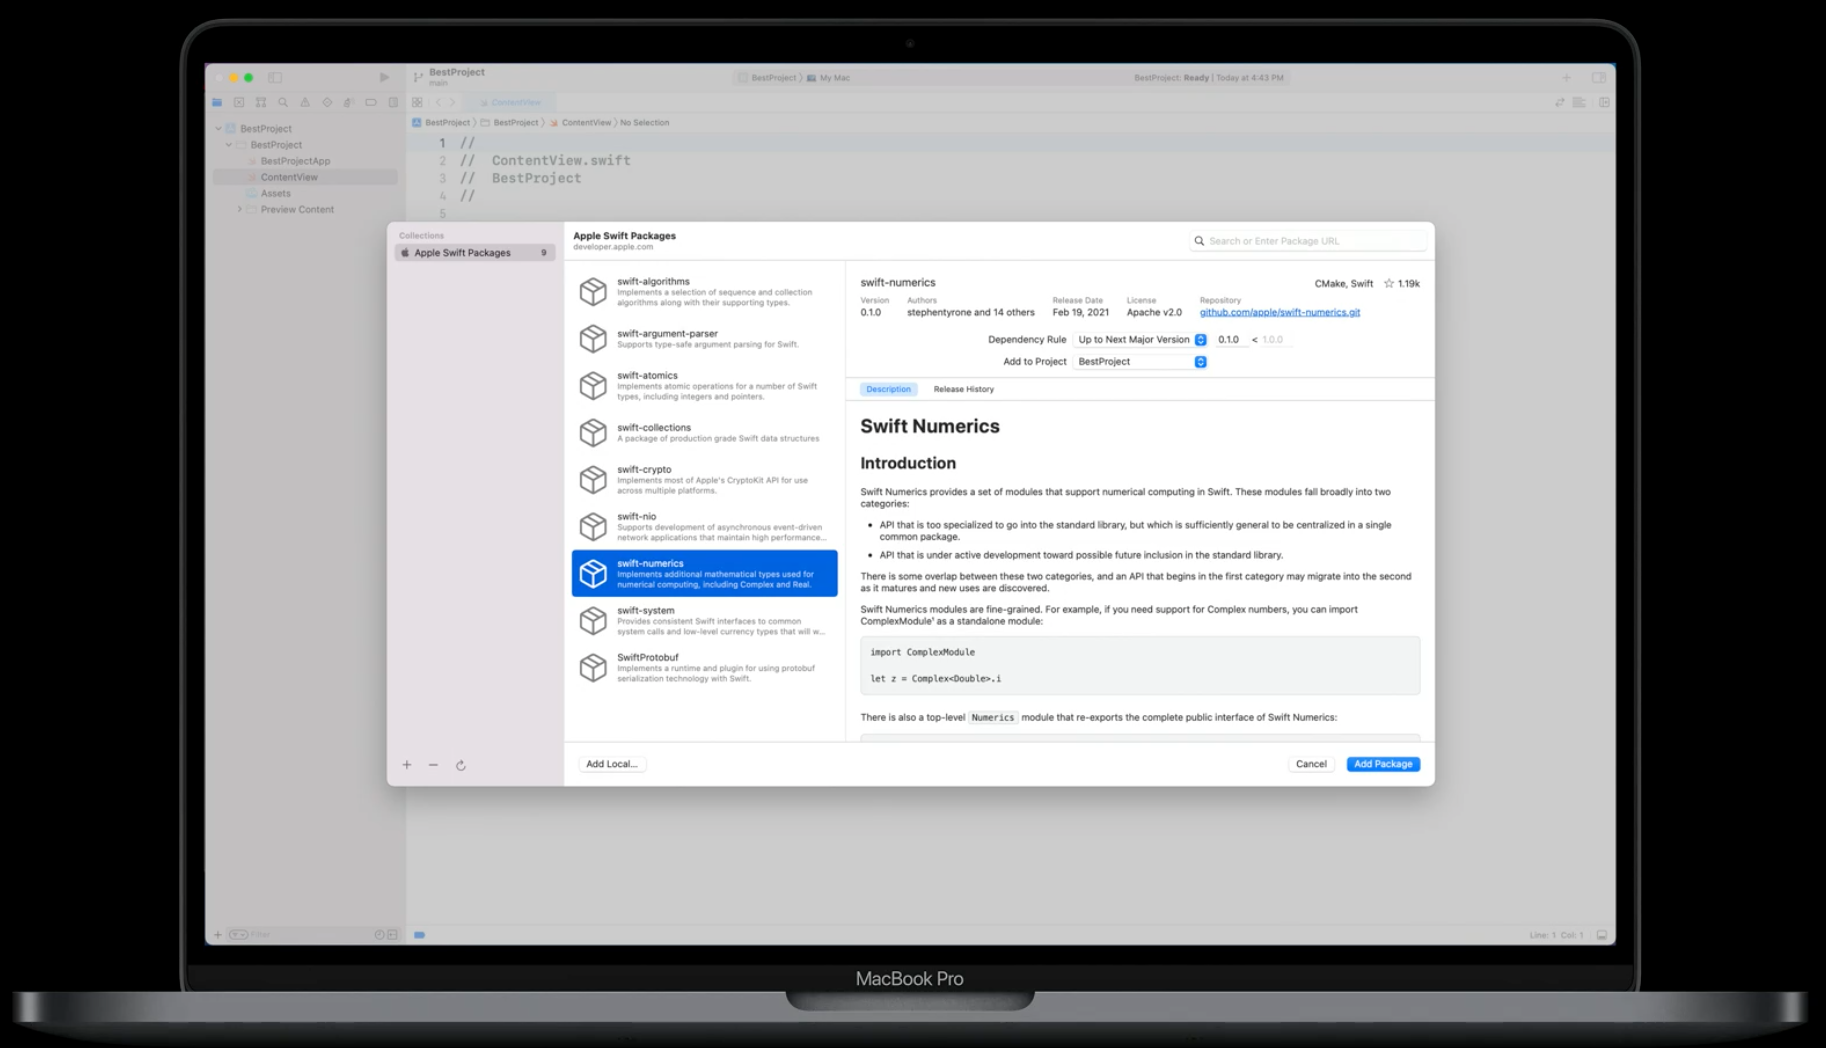
Task: Remove collection with the minus button
Action: click(x=433, y=765)
